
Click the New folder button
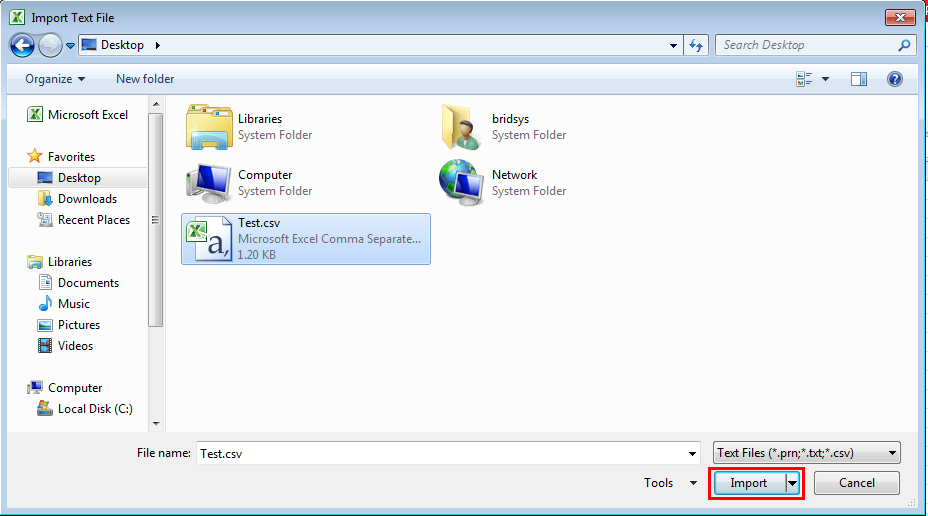tap(145, 79)
